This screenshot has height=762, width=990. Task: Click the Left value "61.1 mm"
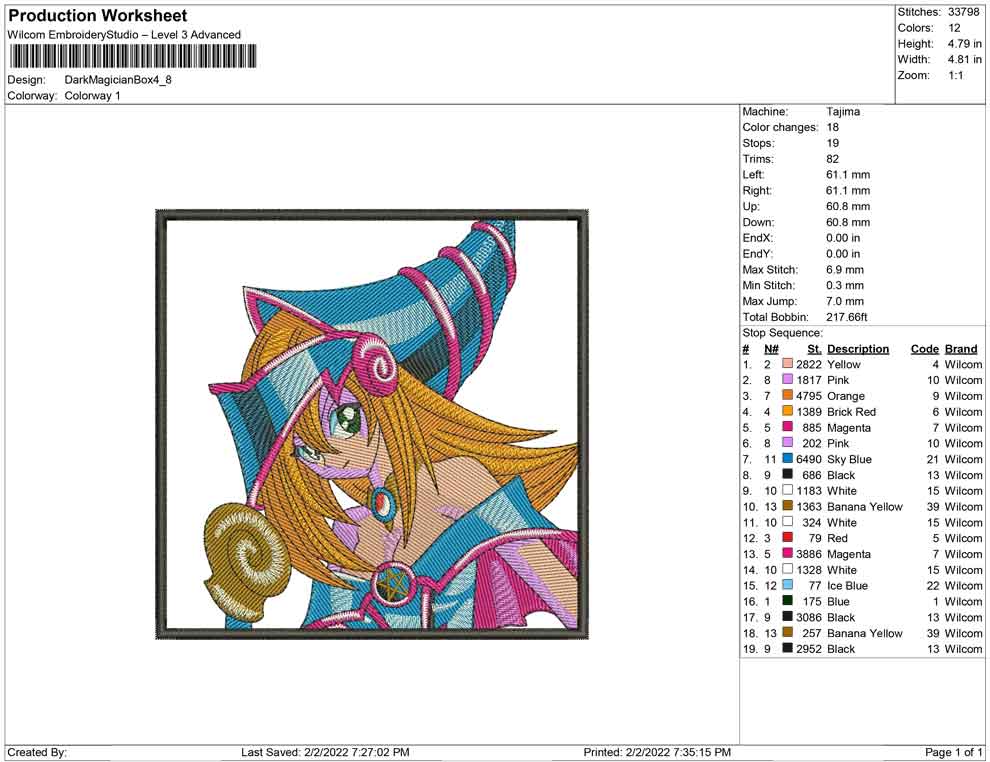848,174
